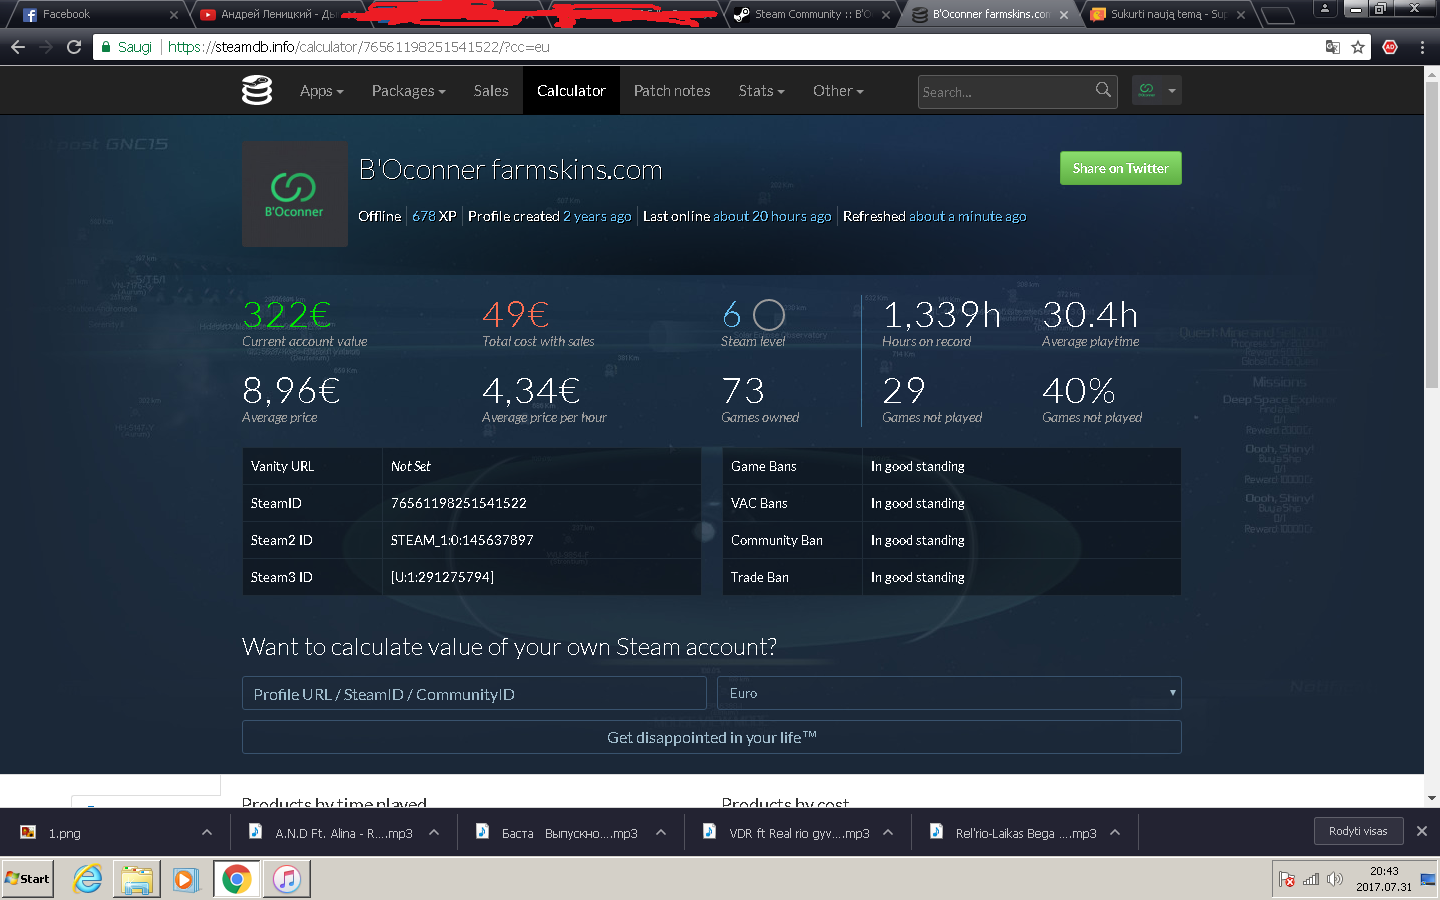Open the Sales page
Viewport: 1440px width, 900px height.
click(x=491, y=91)
